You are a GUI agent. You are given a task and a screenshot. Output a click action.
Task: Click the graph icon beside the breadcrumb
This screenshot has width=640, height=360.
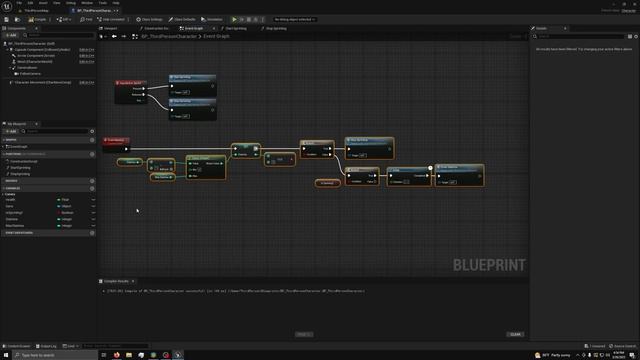(135, 36)
